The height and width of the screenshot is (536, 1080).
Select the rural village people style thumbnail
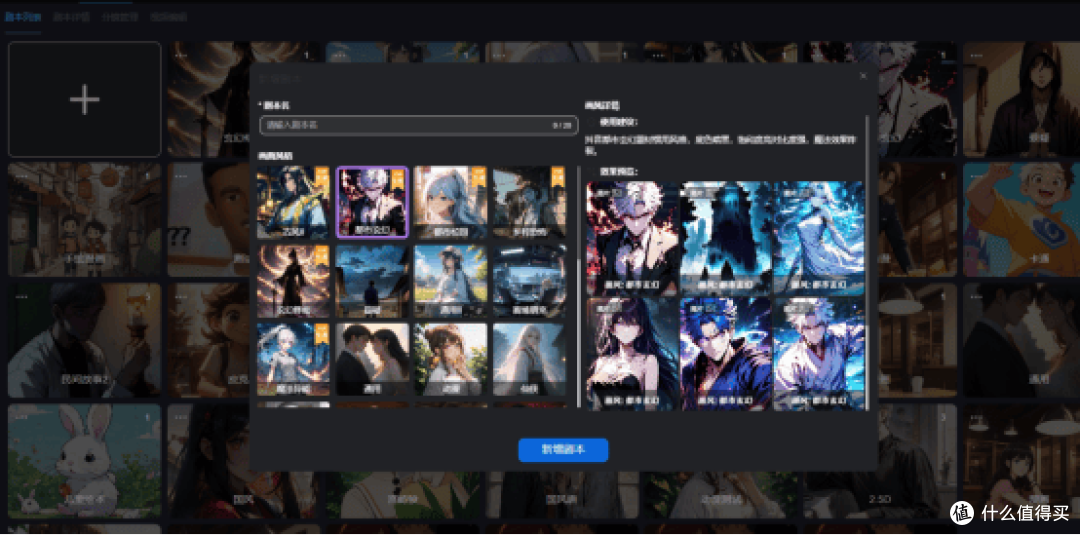[x=530, y=203]
